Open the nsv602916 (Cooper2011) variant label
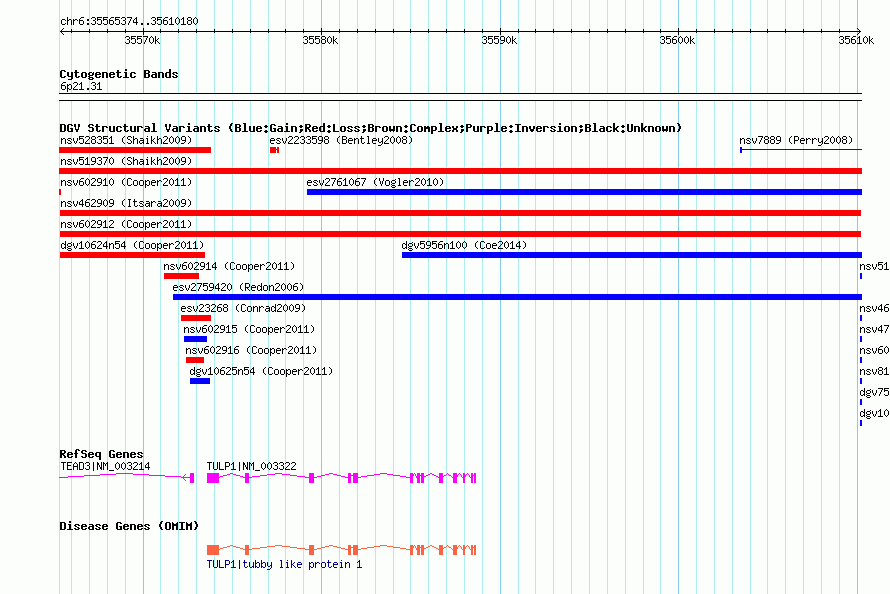This screenshot has width=890, height=594. coord(251,350)
